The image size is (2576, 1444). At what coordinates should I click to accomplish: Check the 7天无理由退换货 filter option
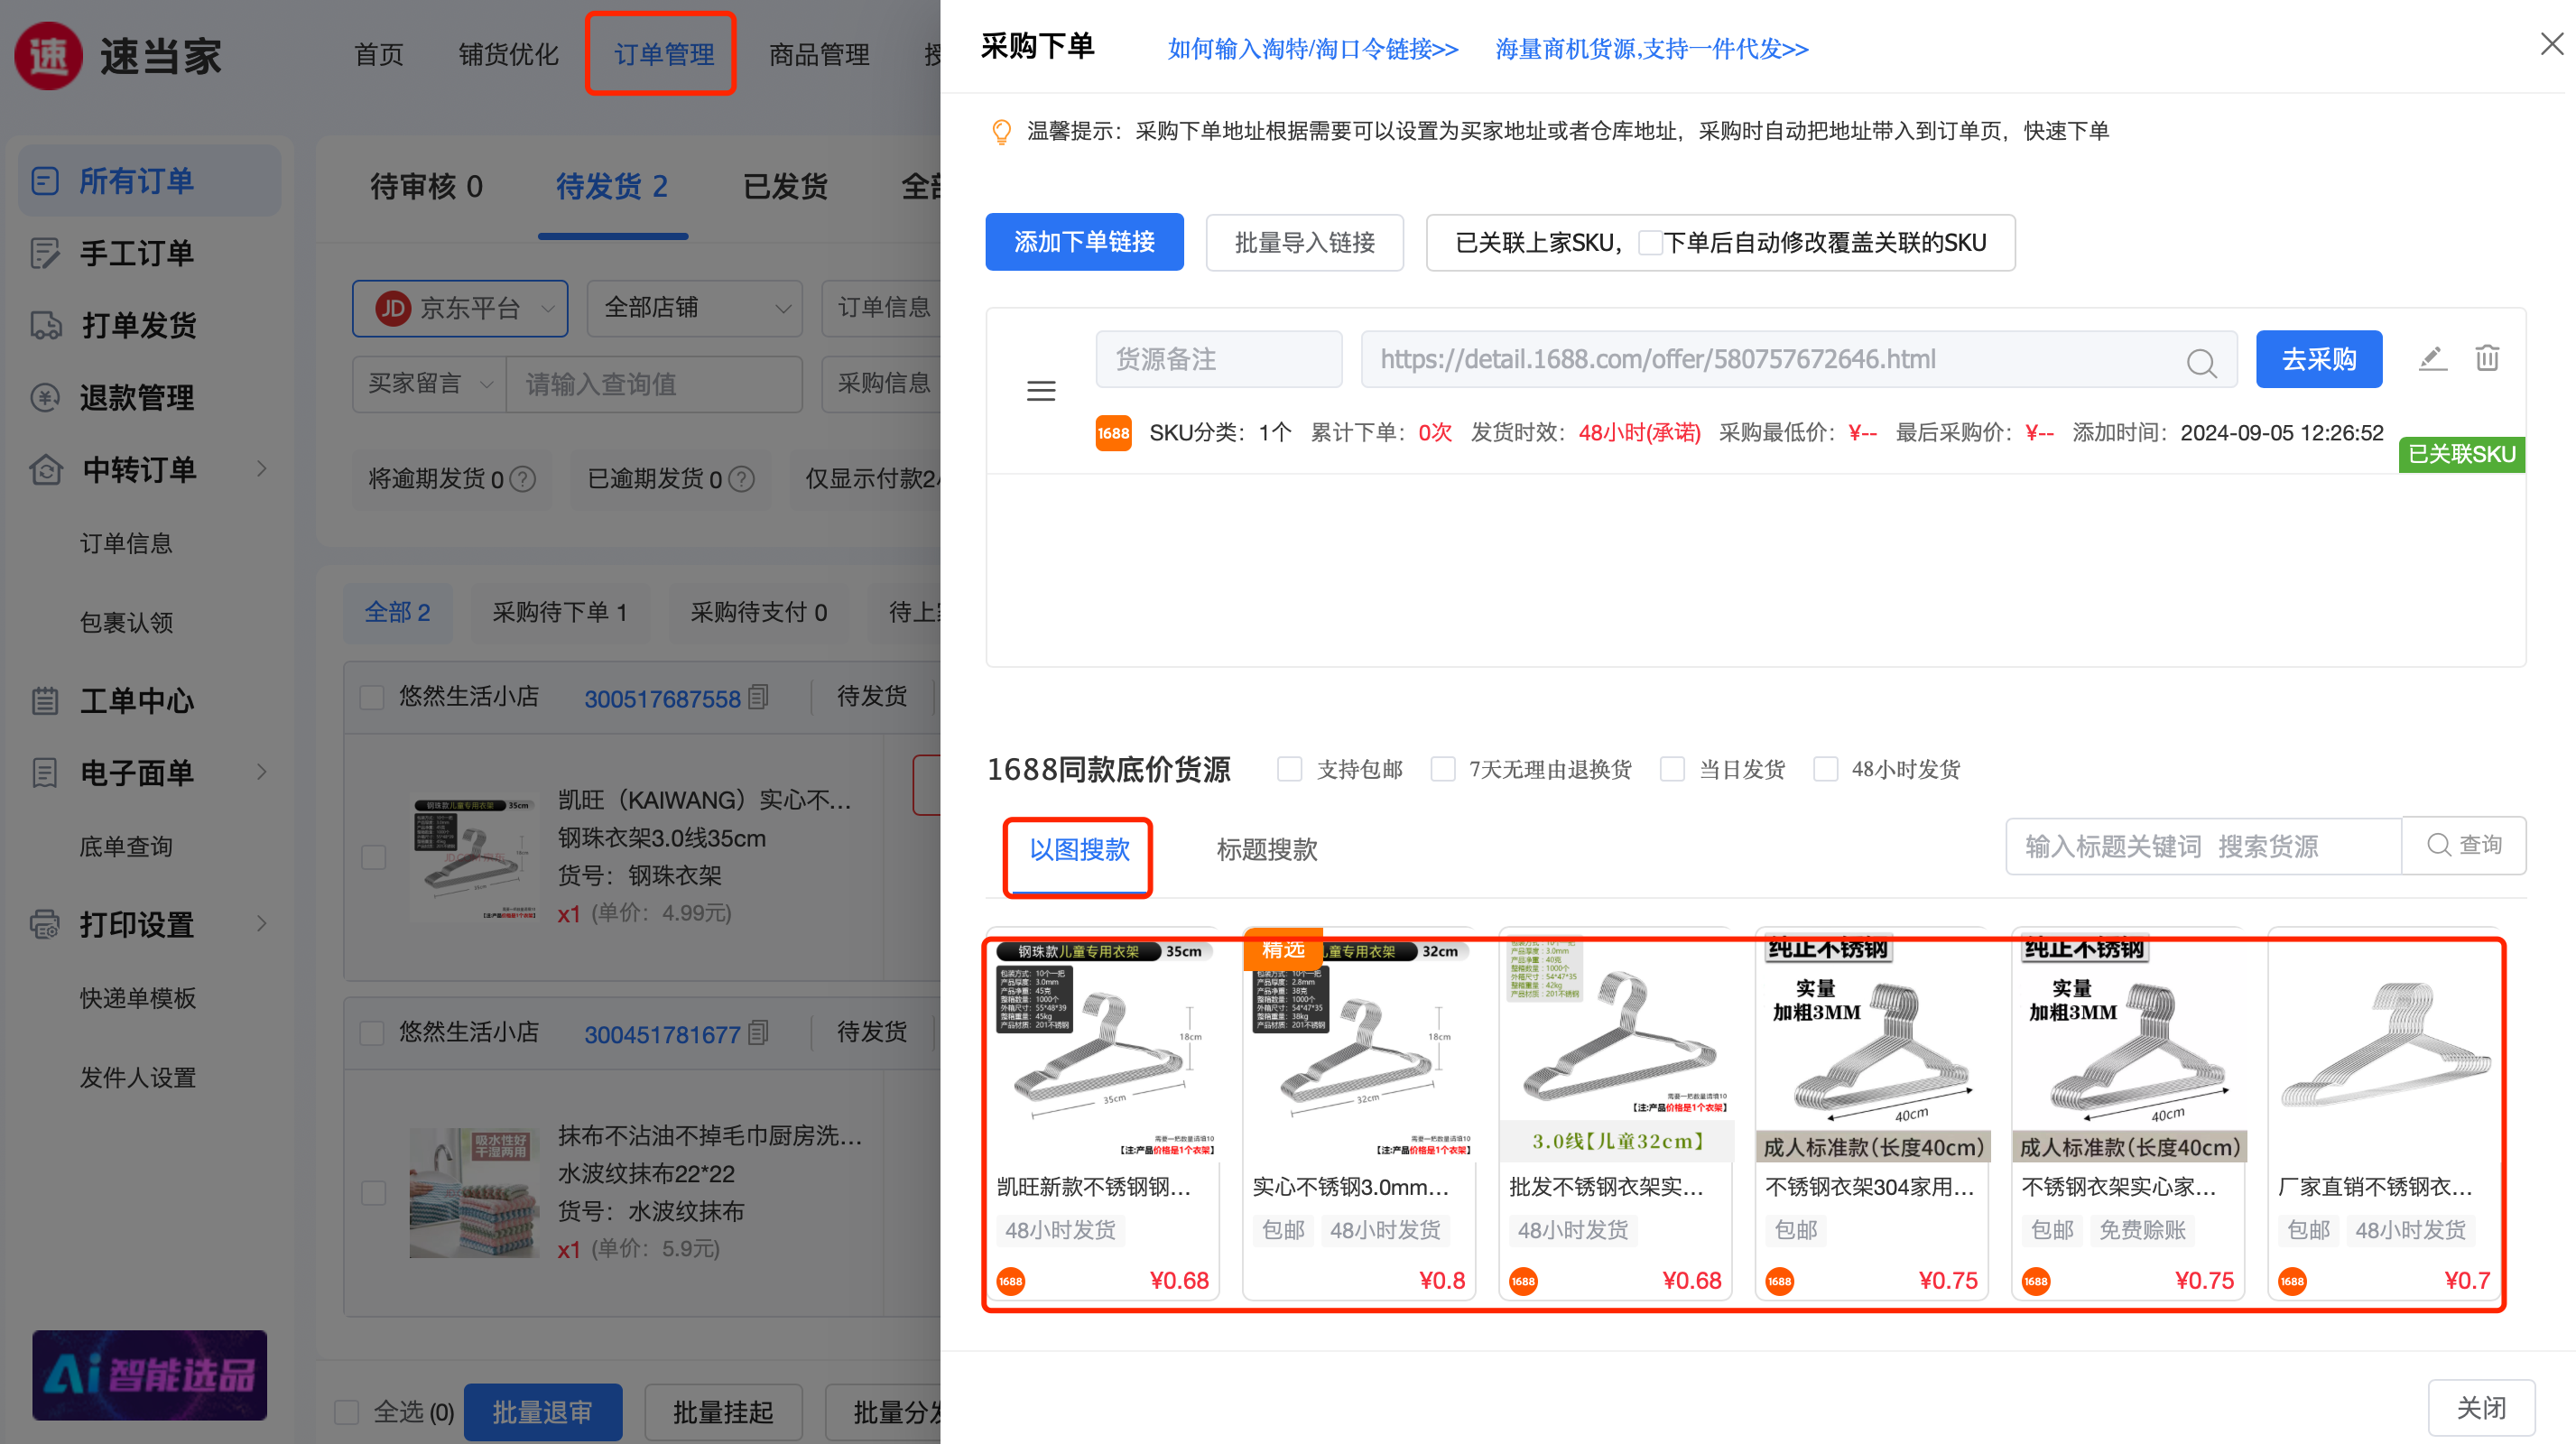[x=1442, y=769]
